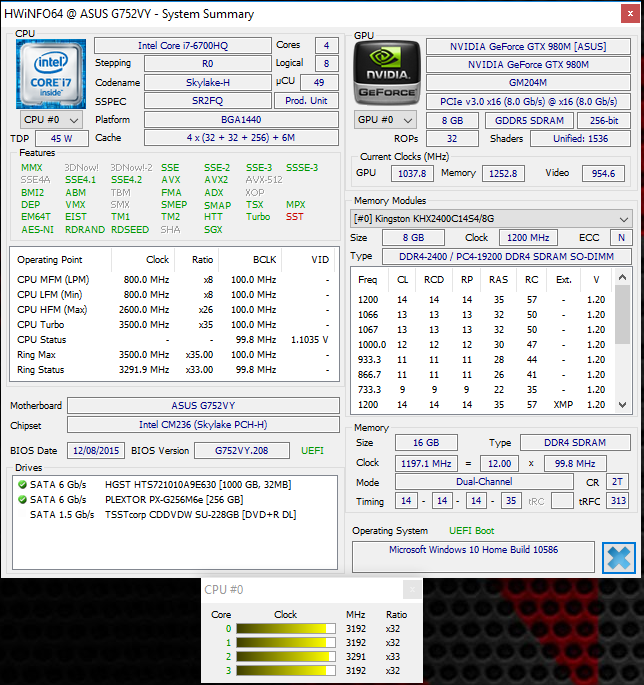Click the red SST feature label
The width and height of the screenshot is (644, 685).
pos(294,217)
